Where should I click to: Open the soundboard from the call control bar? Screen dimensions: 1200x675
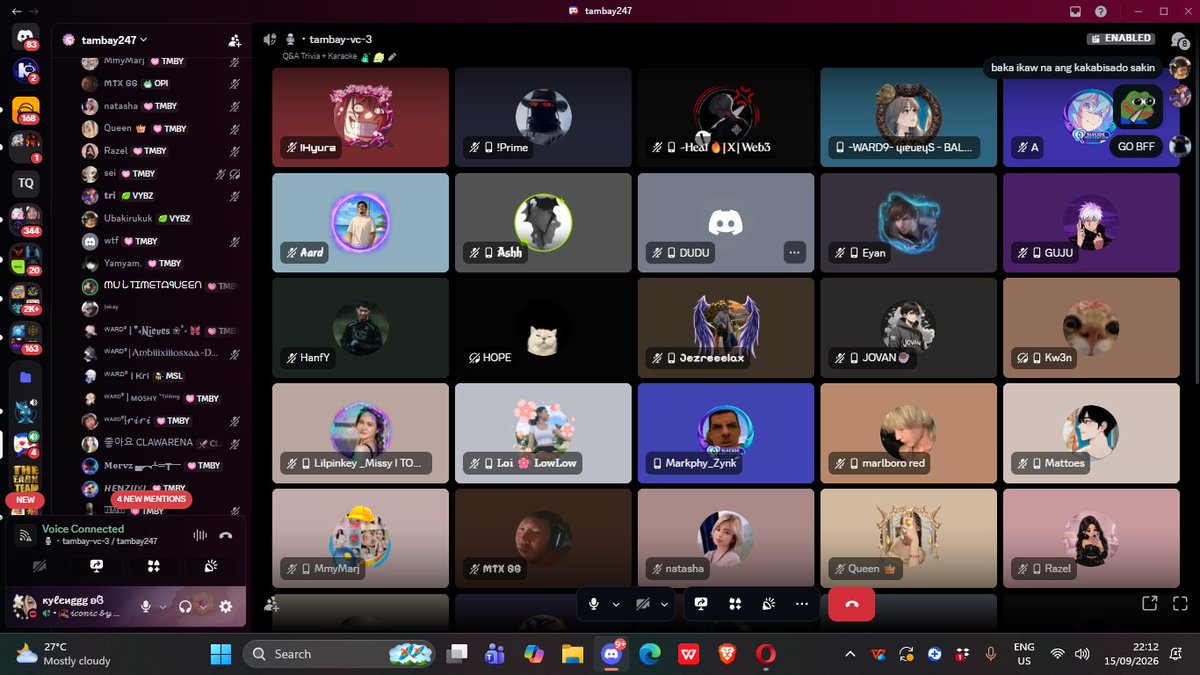pos(769,604)
